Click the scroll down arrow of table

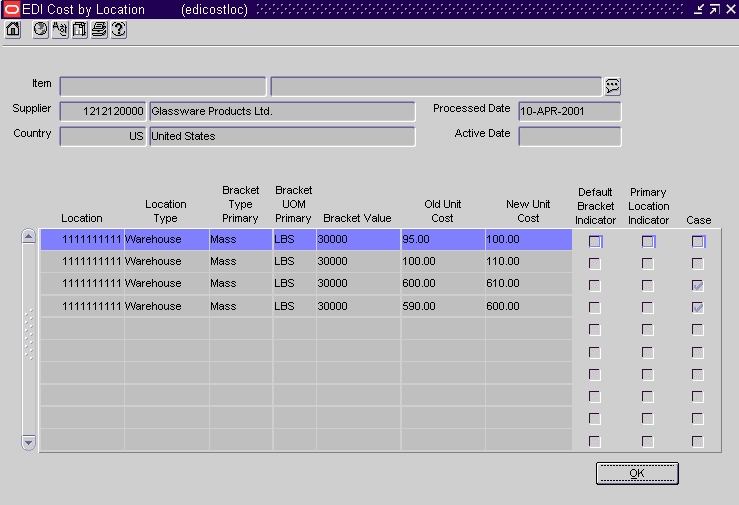point(28,442)
